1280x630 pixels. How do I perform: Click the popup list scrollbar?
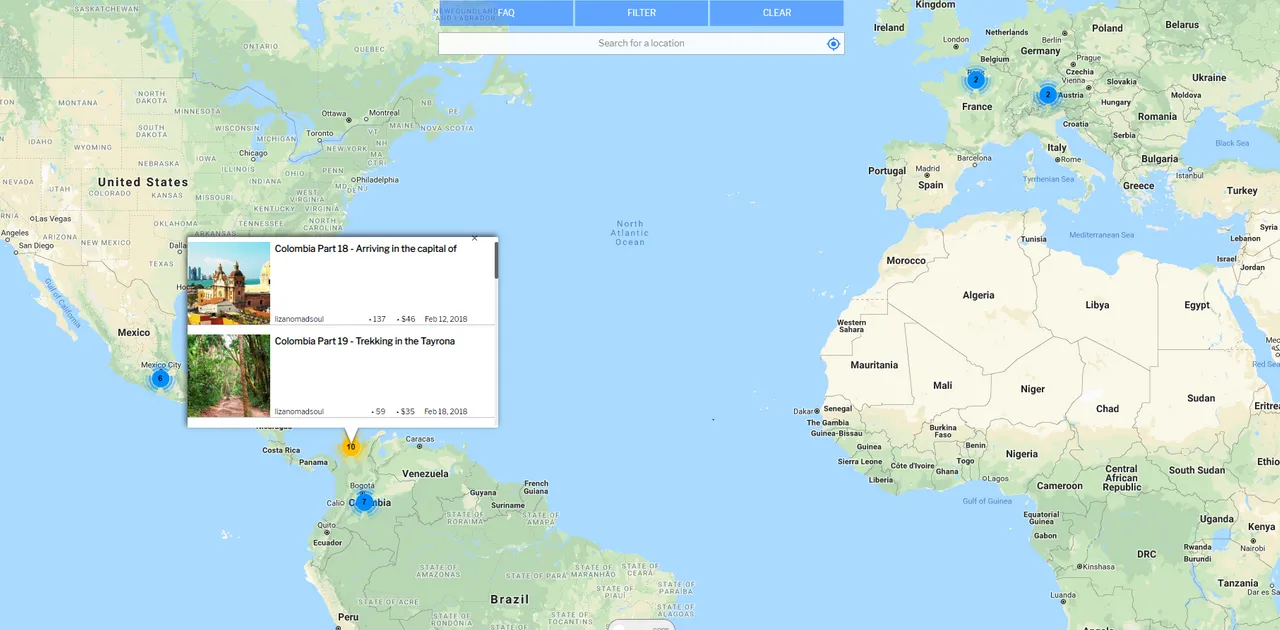496,259
